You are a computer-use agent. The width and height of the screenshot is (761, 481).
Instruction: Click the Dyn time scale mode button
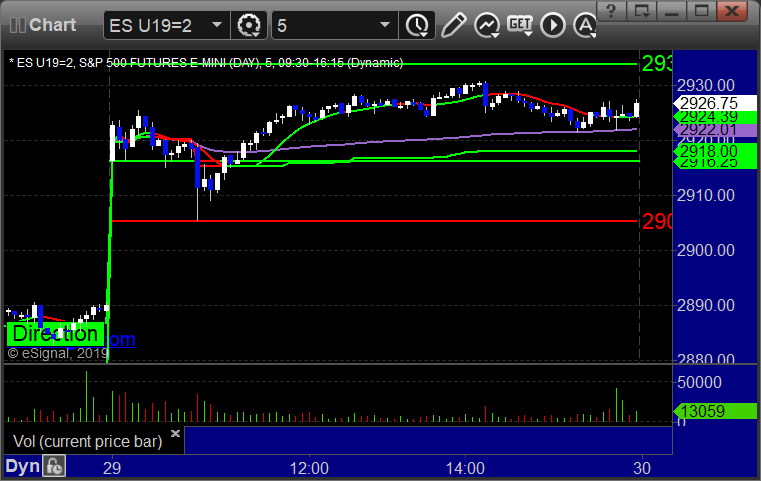22,466
